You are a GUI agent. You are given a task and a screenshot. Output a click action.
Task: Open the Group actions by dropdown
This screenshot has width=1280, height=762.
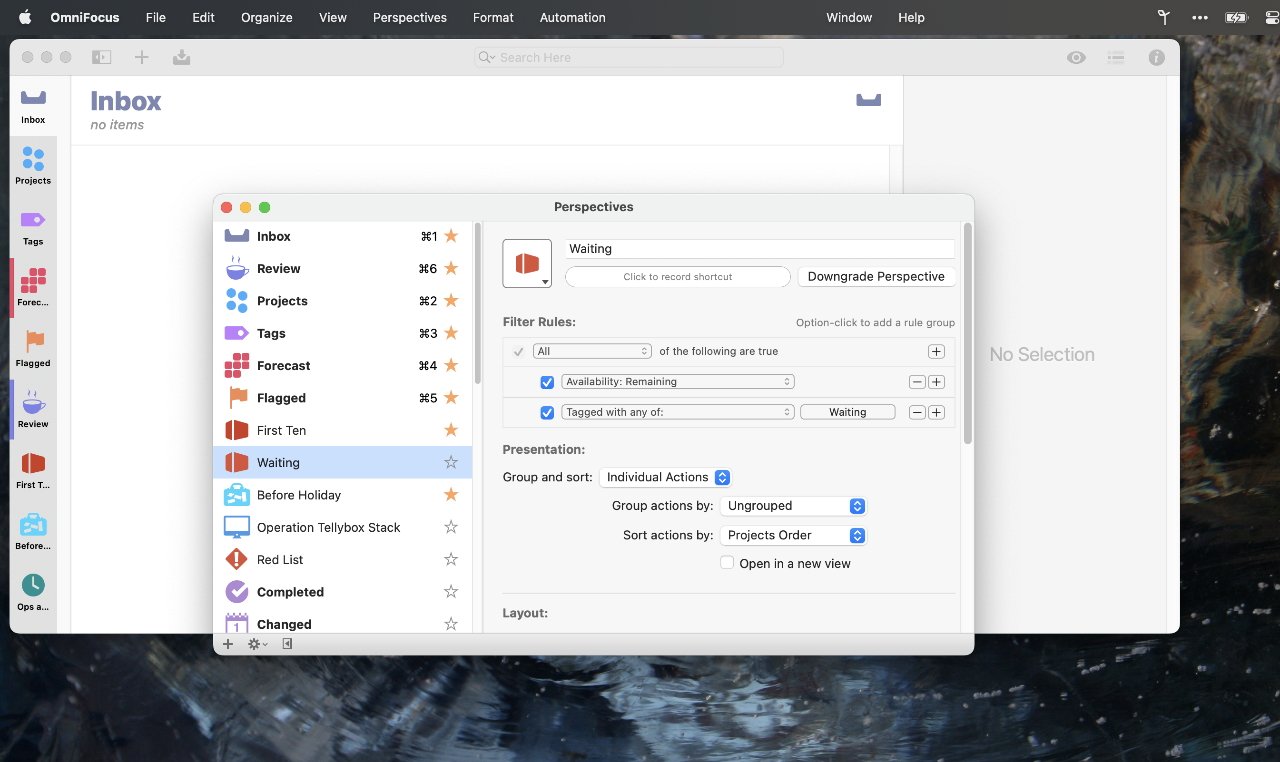click(x=792, y=506)
